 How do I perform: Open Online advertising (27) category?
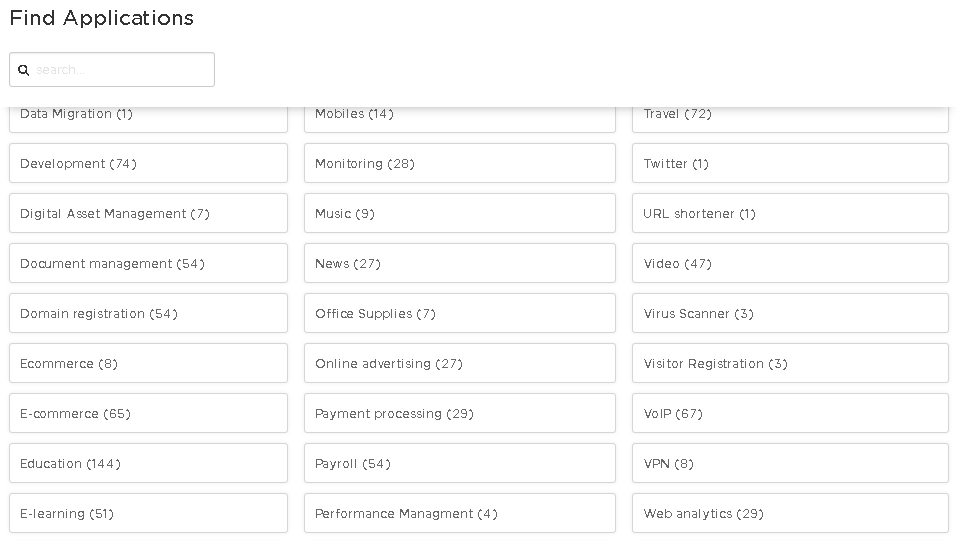coord(459,363)
